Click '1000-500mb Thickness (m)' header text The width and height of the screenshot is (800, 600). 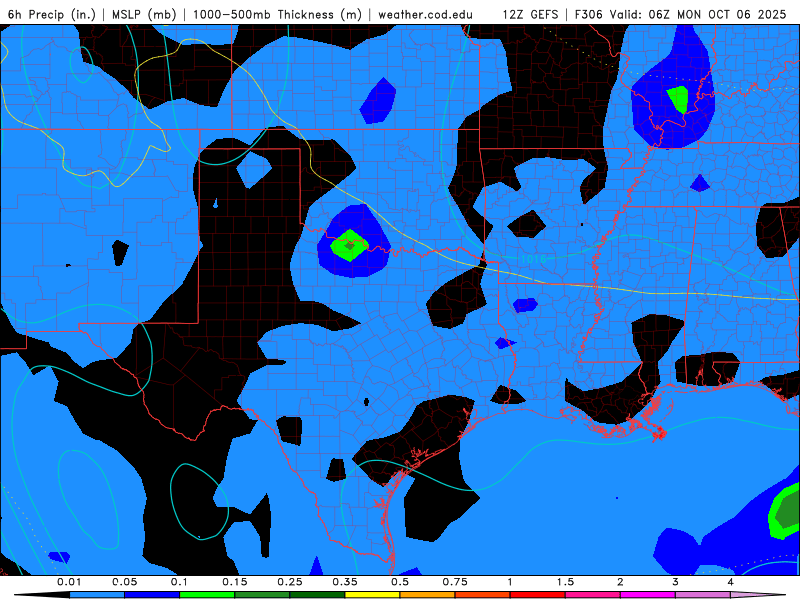pos(277,14)
